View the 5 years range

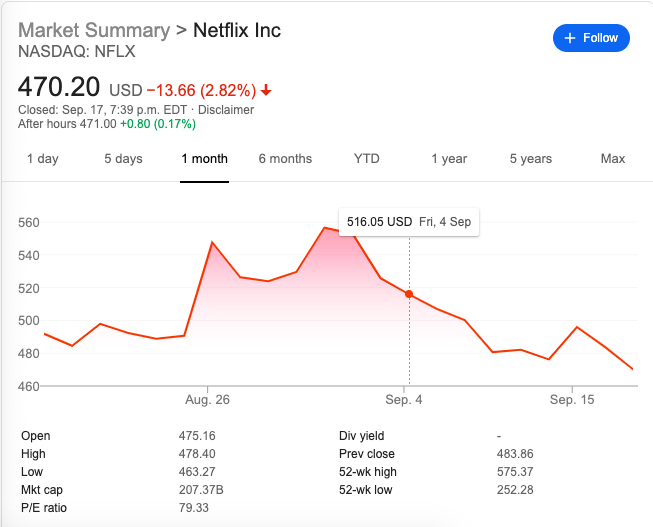coord(530,159)
